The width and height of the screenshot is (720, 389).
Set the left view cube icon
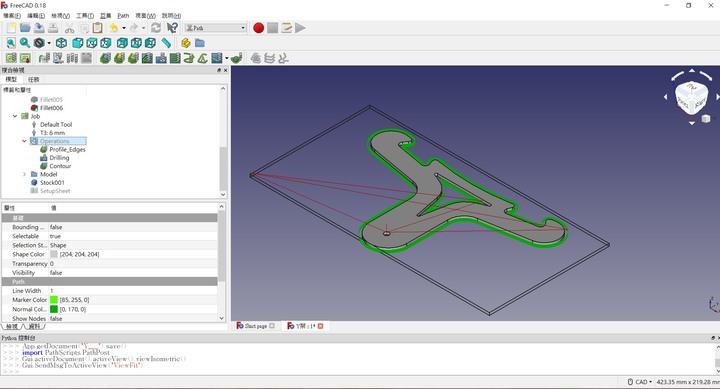coord(150,43)
